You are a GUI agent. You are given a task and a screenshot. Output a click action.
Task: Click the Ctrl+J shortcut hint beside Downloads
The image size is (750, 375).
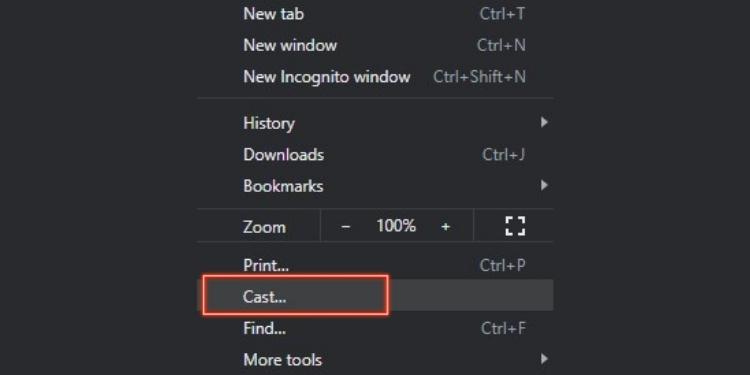(x=504, y=154)
